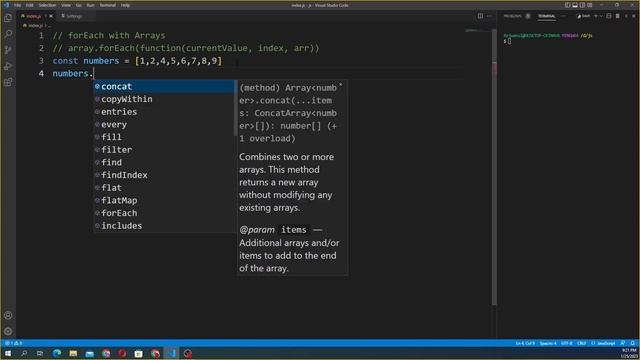640x360 pixels.
Task: Open the Terminal menu
Action: click(108, 5)
